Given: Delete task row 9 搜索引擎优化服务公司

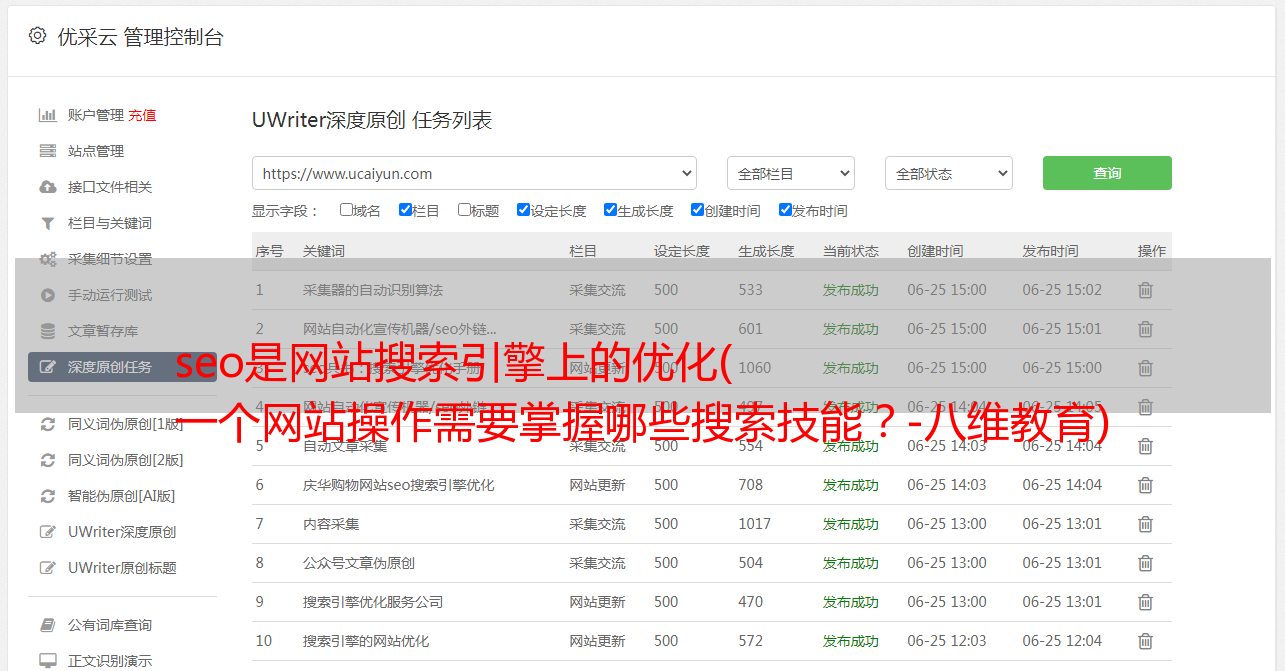Looking at the screenshot, I should coord(1146,602).
